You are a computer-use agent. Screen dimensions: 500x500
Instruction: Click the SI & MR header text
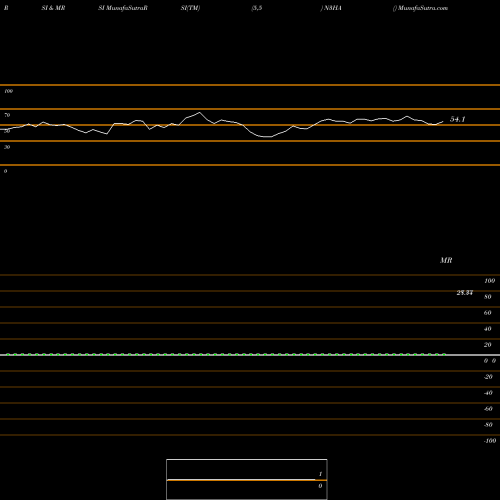[53, 8]
